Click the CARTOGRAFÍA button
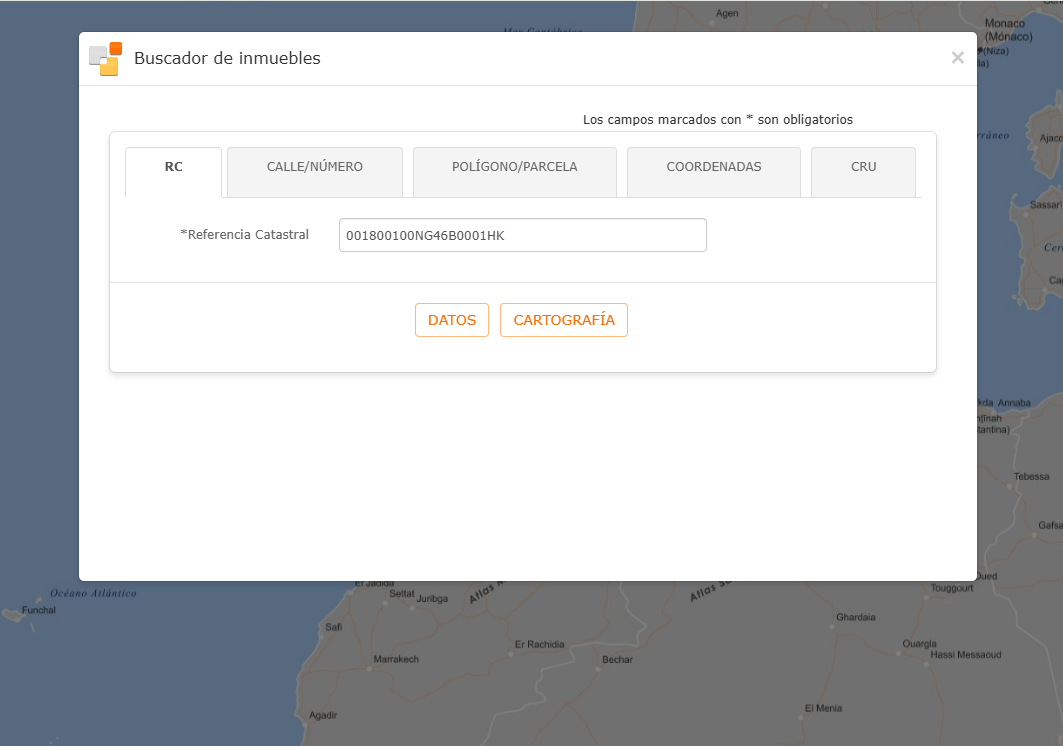The height and width of the screenshot is (746, 1063). 564,320
